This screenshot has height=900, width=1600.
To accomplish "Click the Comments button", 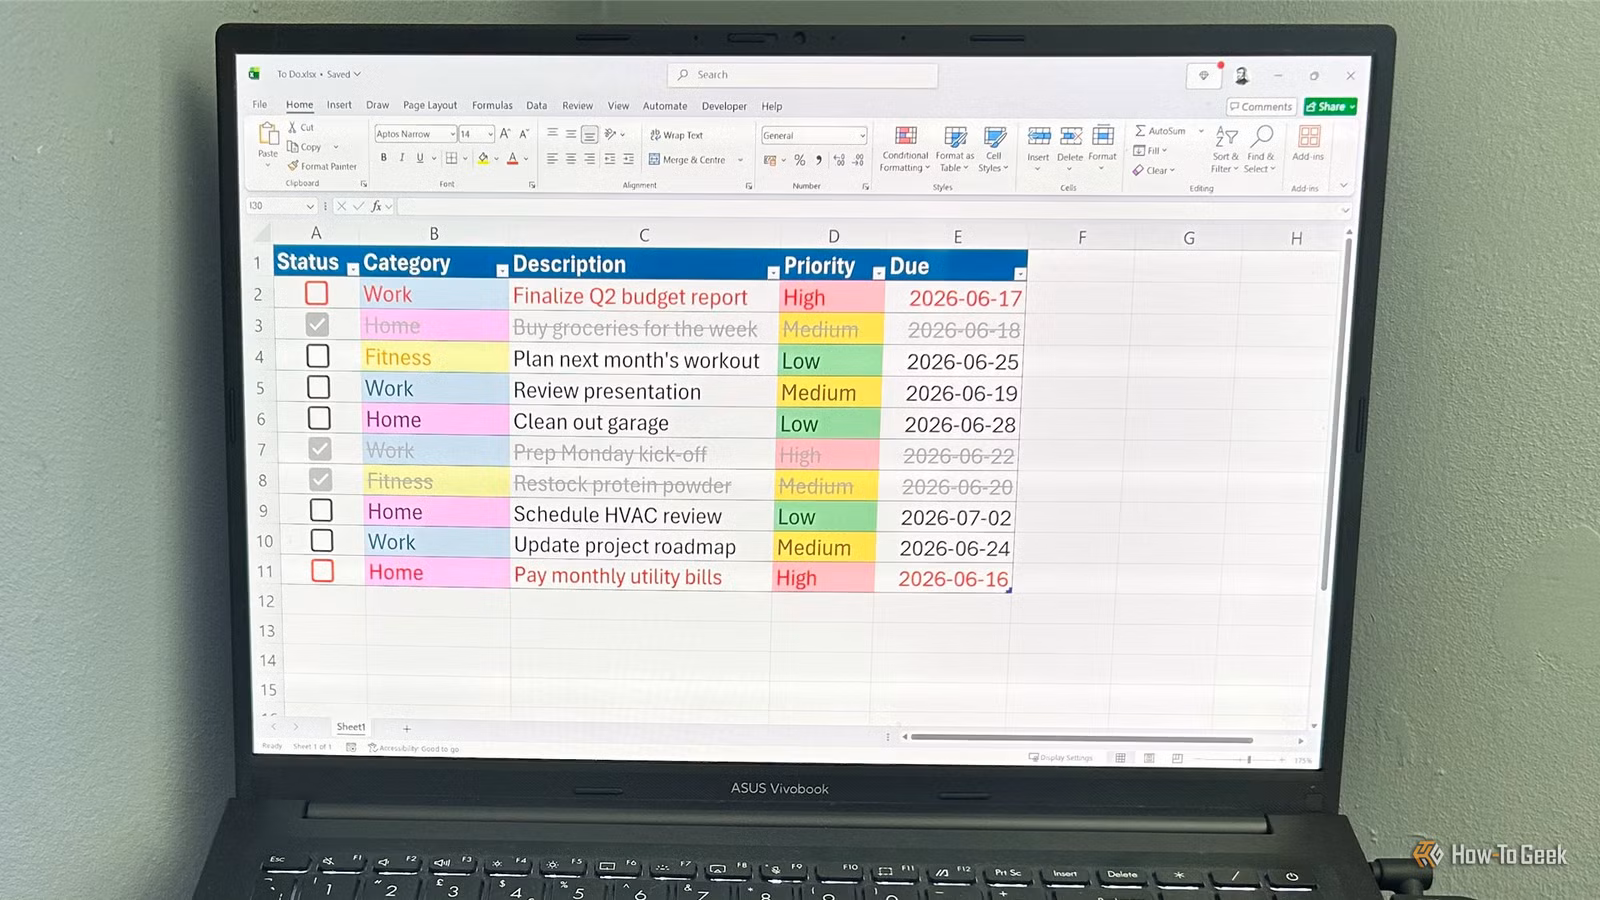I will tap(1261, 107).
